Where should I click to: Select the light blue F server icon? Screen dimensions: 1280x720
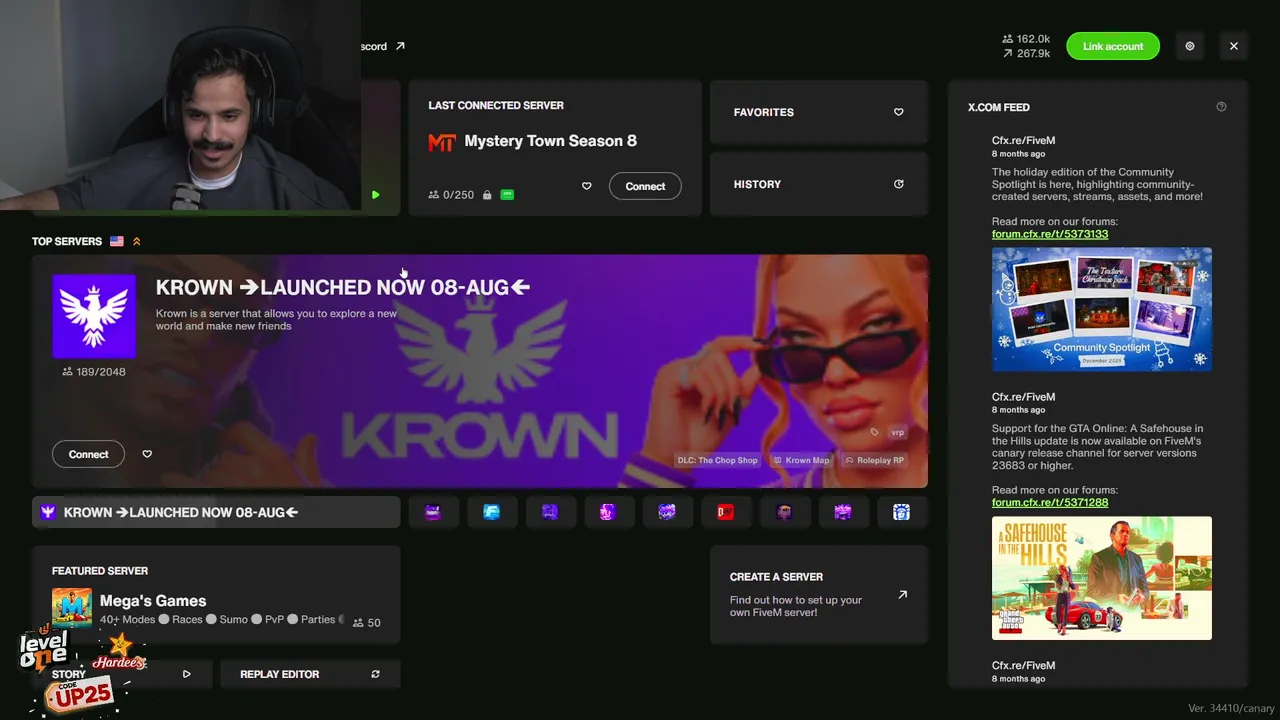(x=491, y=512)
